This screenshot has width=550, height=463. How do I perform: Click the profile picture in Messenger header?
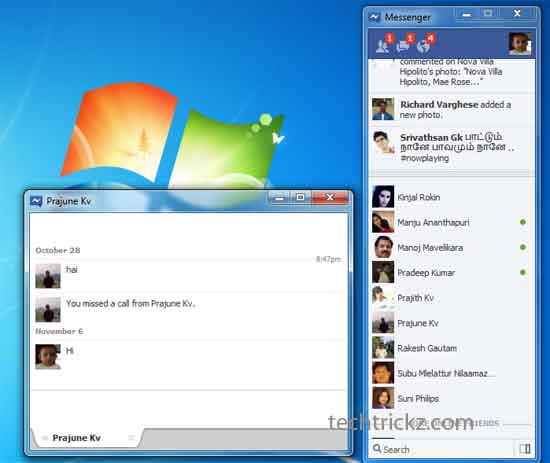tap(520, 43)
